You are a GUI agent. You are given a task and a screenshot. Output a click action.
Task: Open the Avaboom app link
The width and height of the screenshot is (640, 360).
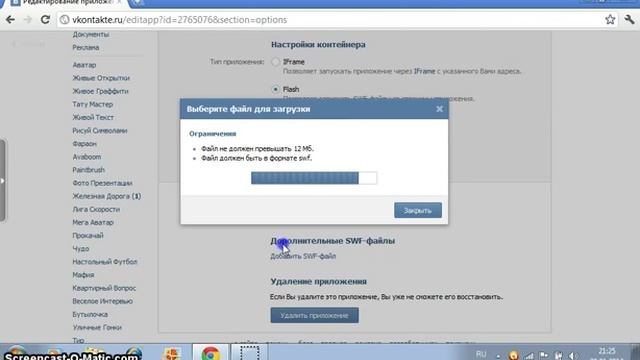87,157
